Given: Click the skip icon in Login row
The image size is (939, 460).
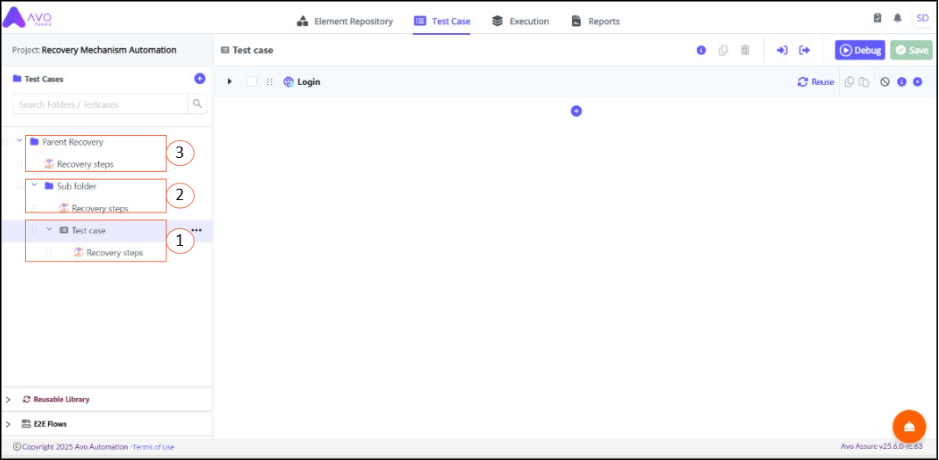Looking at the screenshot, I should click(x=884, y=82).
